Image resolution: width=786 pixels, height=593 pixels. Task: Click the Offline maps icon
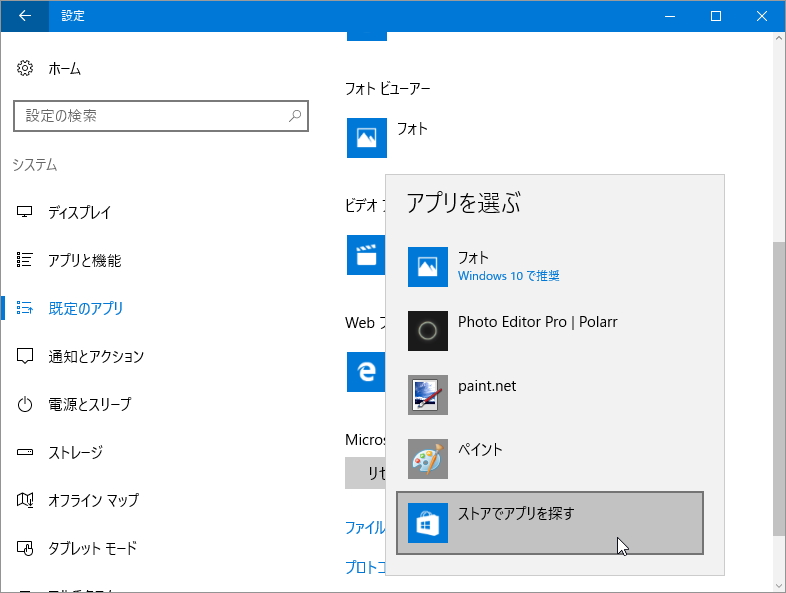25,500
